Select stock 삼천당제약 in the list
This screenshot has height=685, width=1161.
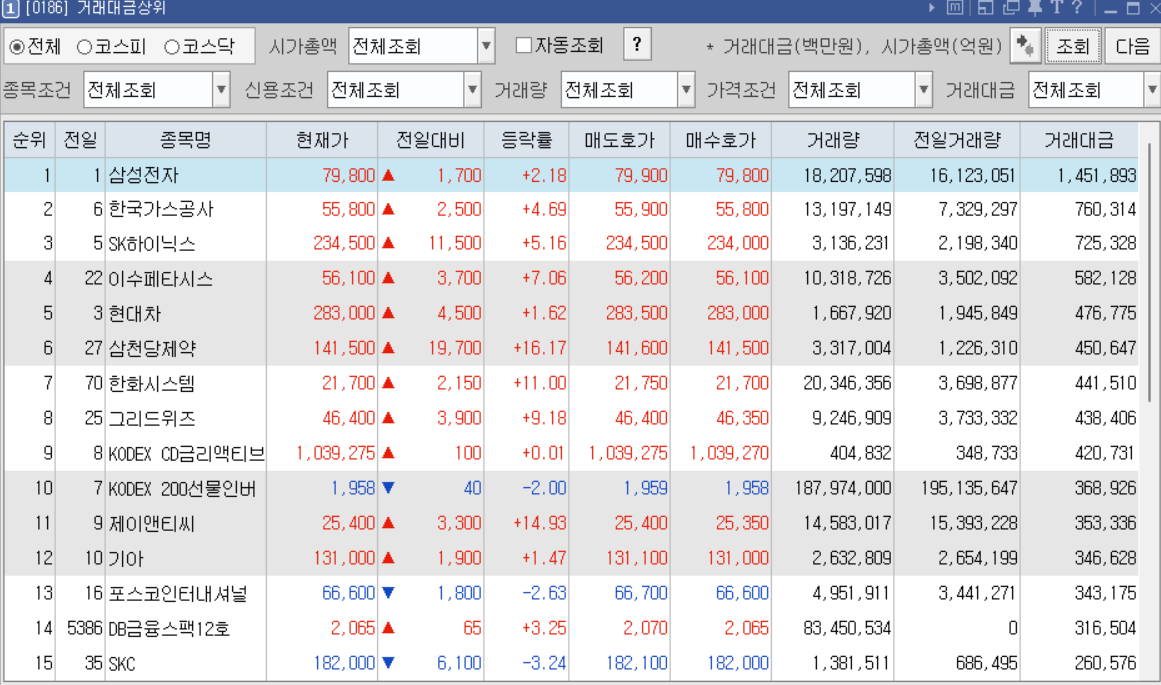pos(152,348)
